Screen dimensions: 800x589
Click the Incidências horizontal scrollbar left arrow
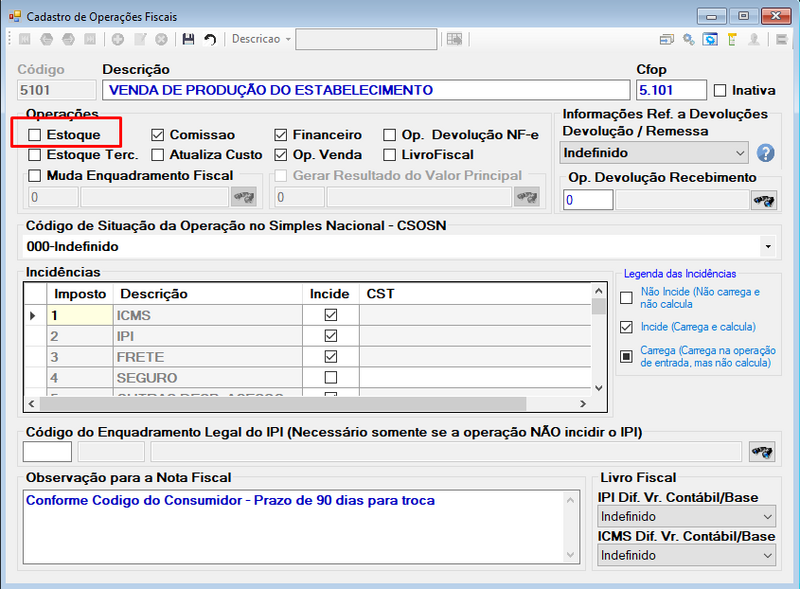coord(32,404)
